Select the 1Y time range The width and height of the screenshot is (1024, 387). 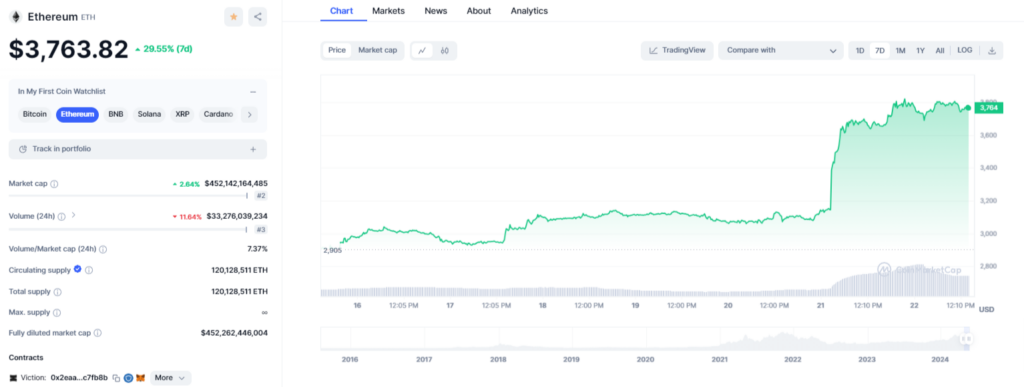click(x=920, y=50)
